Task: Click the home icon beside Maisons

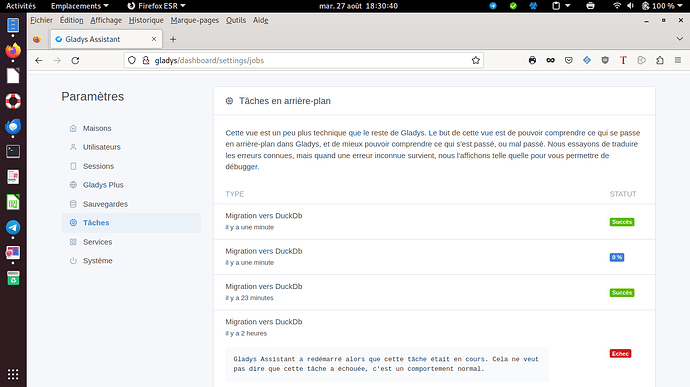Action: click(73, 128)
